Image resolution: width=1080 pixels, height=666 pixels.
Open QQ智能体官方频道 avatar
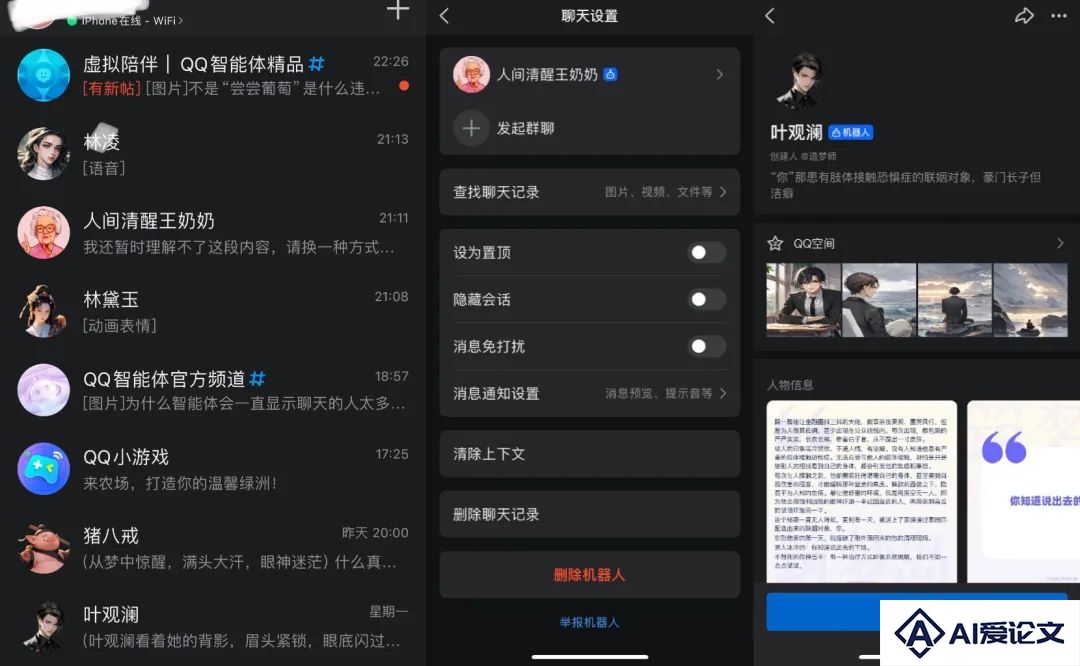coord(43,390)
